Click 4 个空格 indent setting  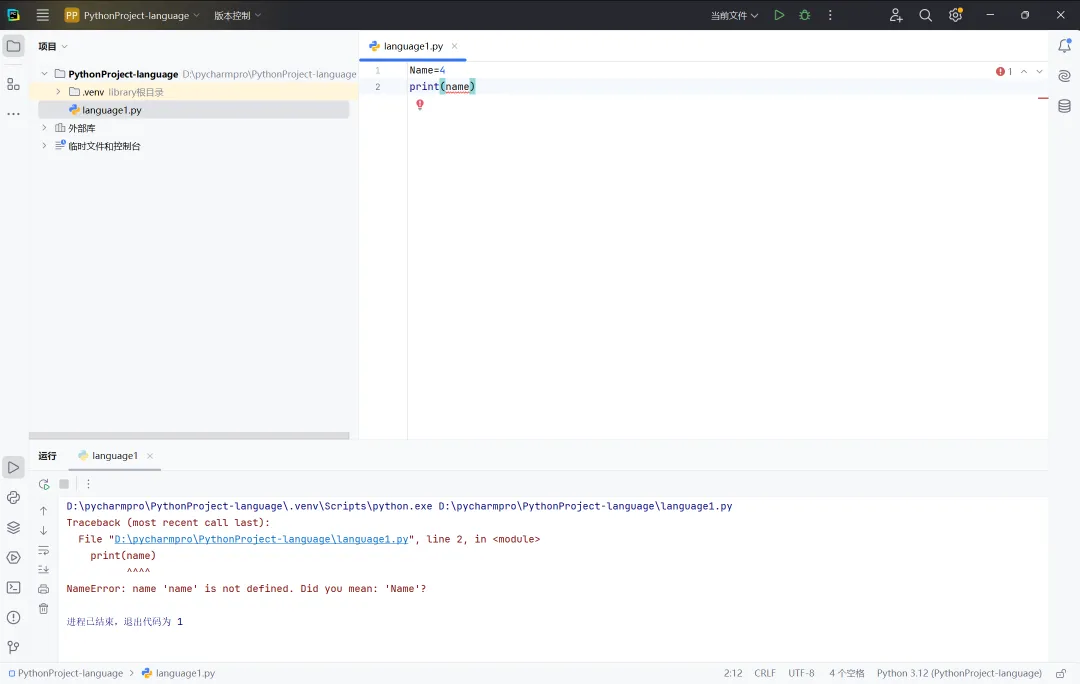tap(847, 674)
